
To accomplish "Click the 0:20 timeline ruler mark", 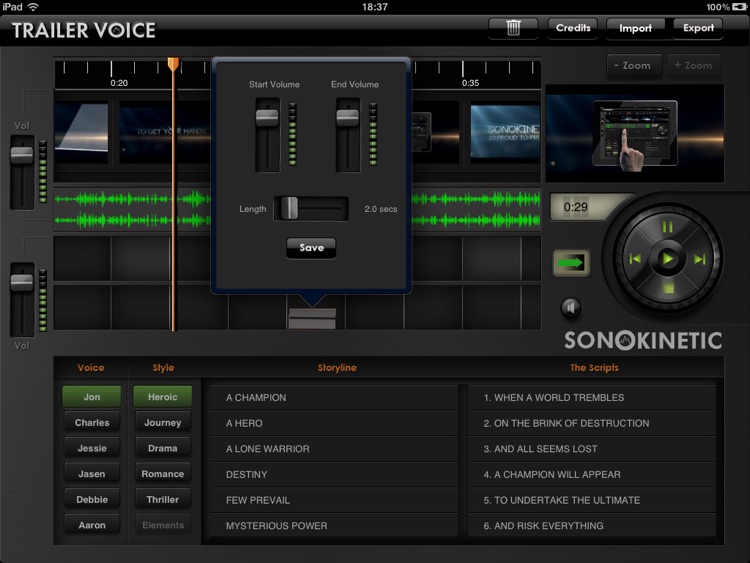I will coord(119,83).
